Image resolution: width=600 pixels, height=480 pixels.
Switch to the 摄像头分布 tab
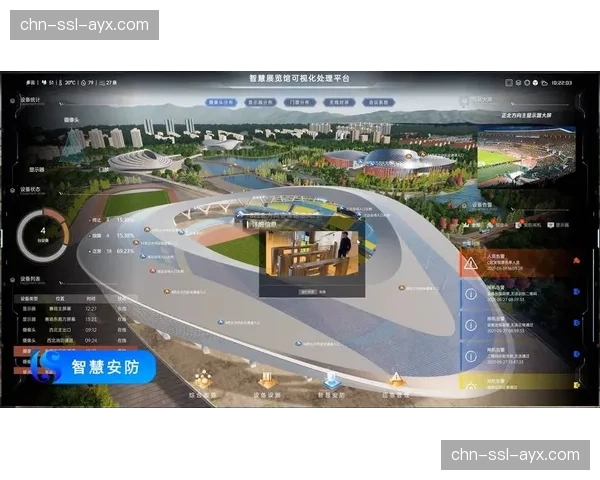[221, 103]
